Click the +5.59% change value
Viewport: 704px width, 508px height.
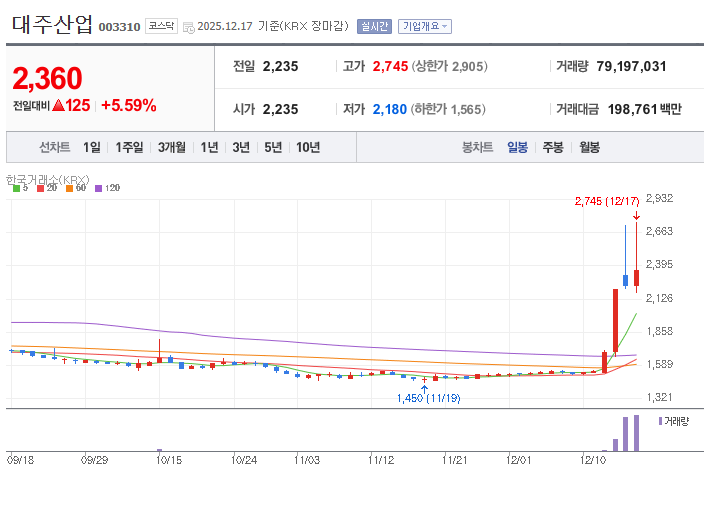pyautogui.click(x=129, y=106)
